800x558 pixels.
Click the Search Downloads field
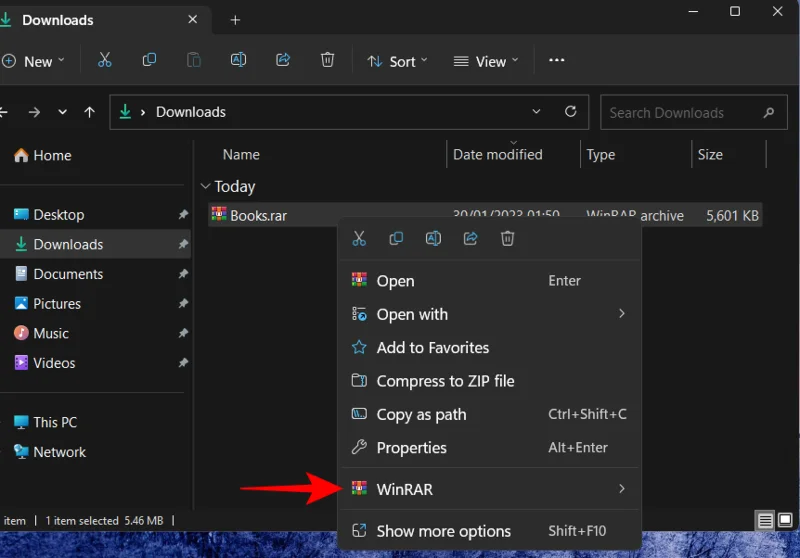pyautogui.click(x=680, y=113)
